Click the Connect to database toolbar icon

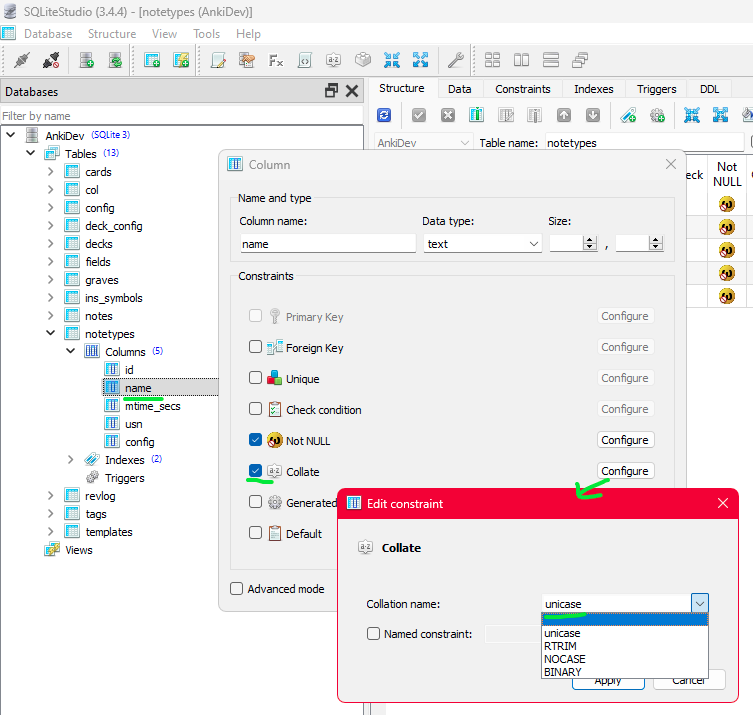point(22,61)
